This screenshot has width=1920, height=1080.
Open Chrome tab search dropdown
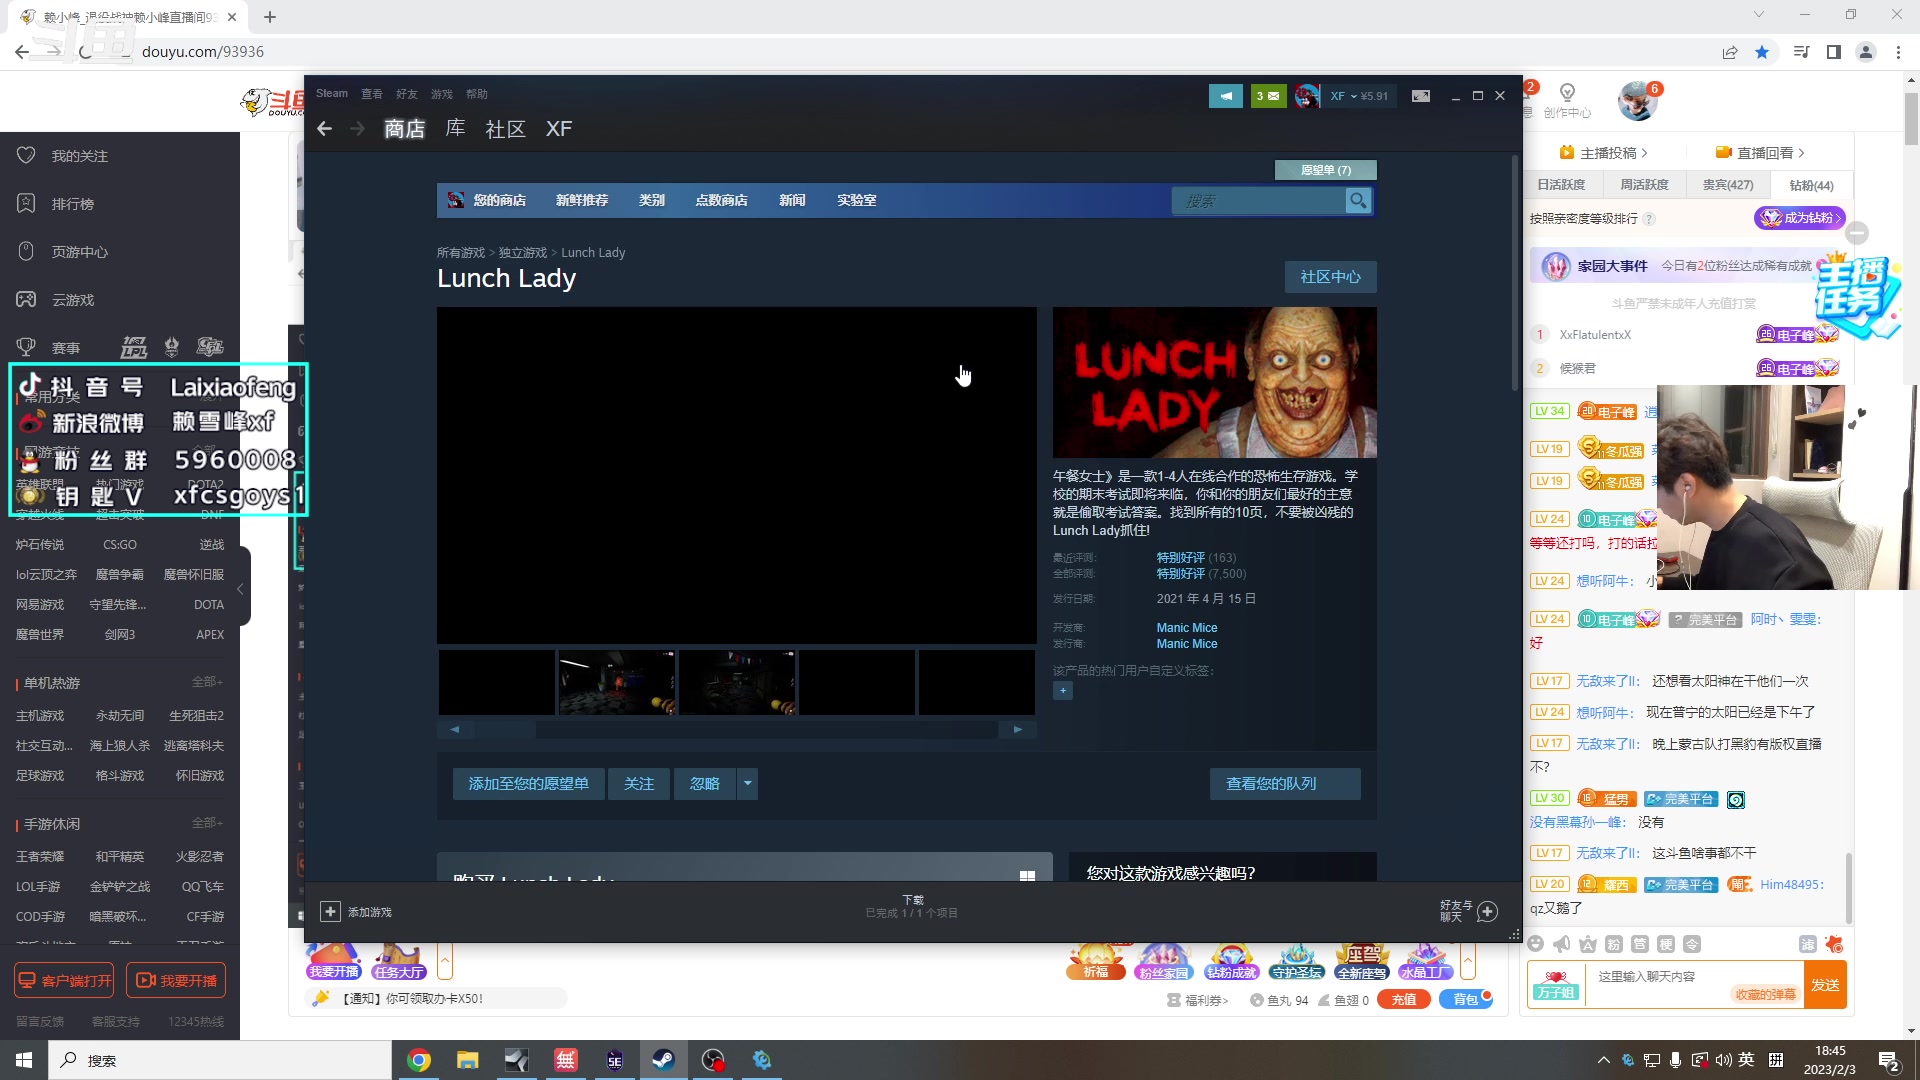pyautogui.click(x=1758, y=14)
